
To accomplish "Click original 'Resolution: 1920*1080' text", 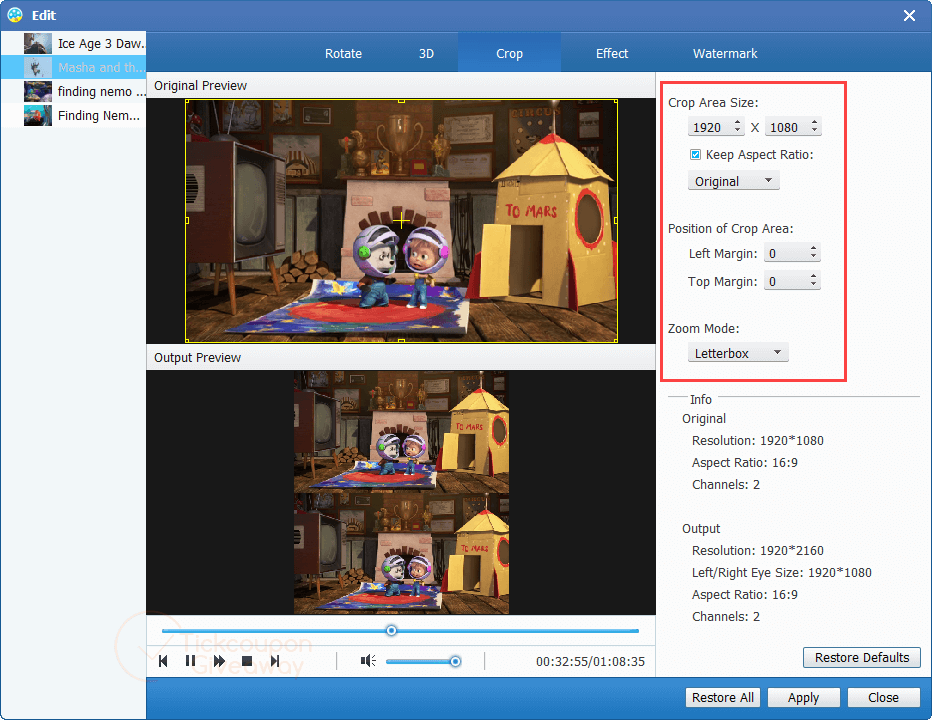I will coord(757,441).
